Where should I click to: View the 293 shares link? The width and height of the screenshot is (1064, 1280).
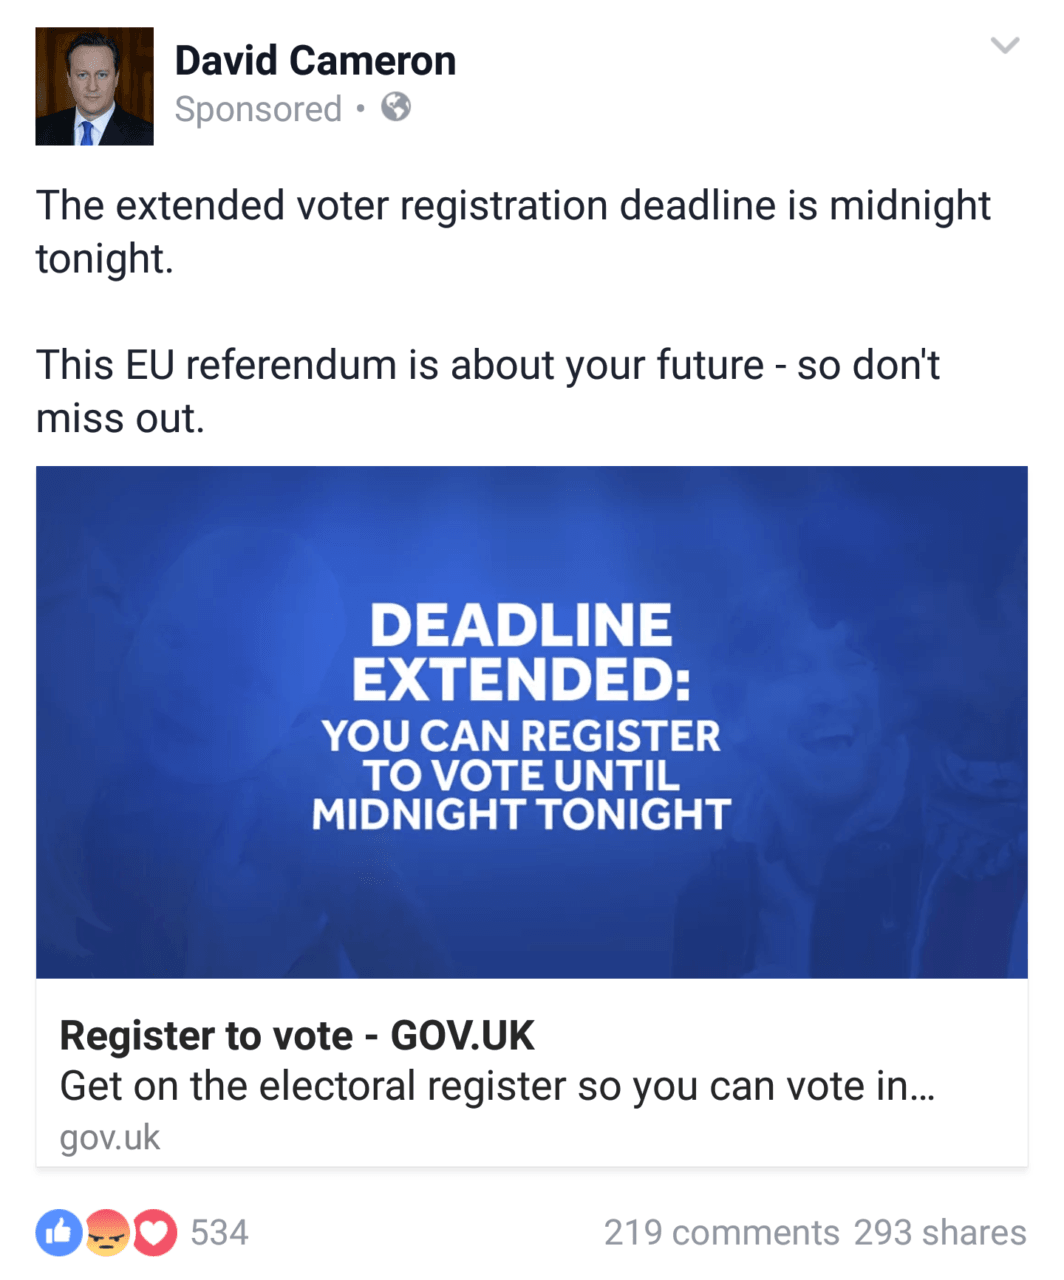[940, 1232]
